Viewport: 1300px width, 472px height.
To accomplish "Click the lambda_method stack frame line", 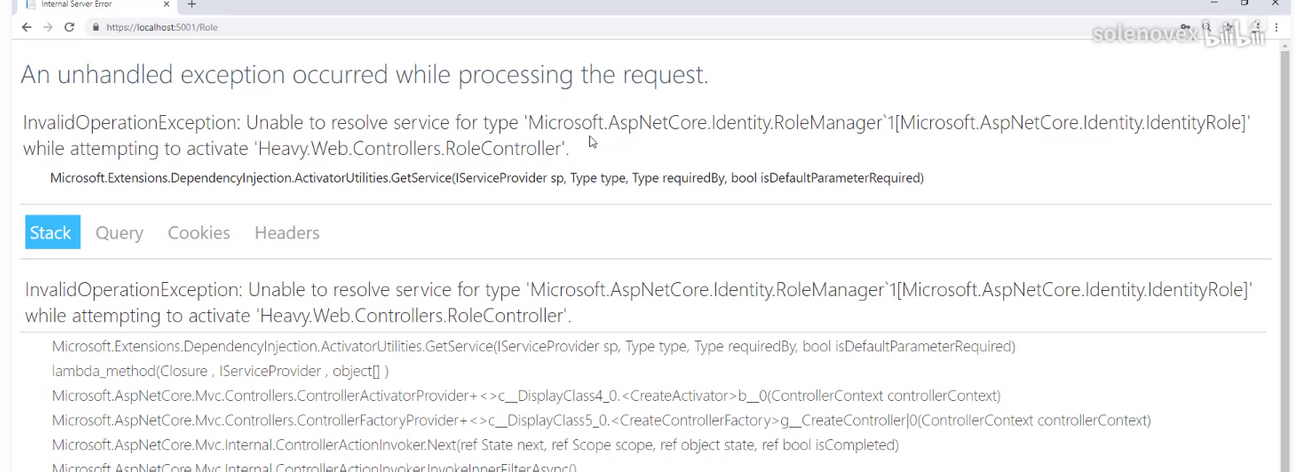I will (x=220, y=371).
